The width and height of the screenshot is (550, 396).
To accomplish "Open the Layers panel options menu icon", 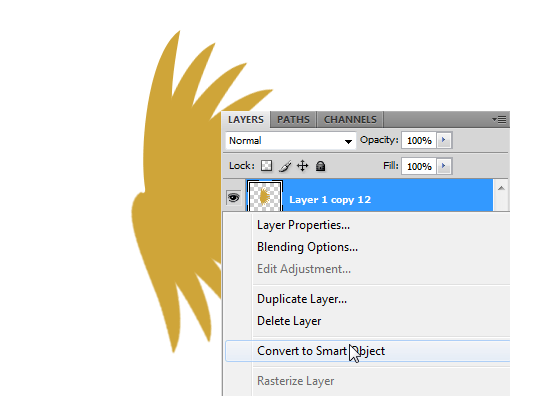I will click(499, 120).
